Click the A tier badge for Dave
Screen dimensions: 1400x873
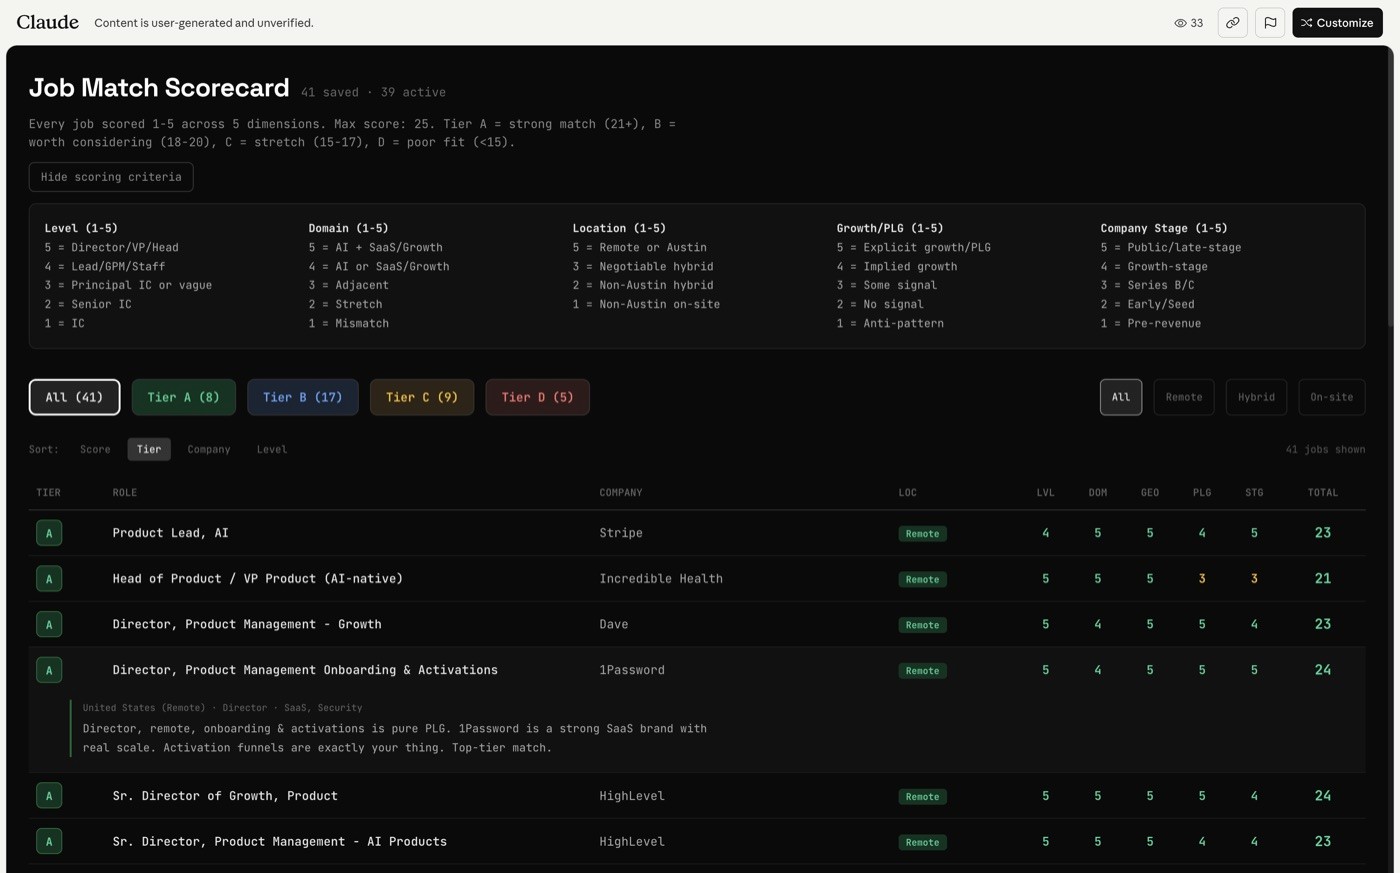tap(49, 624)
